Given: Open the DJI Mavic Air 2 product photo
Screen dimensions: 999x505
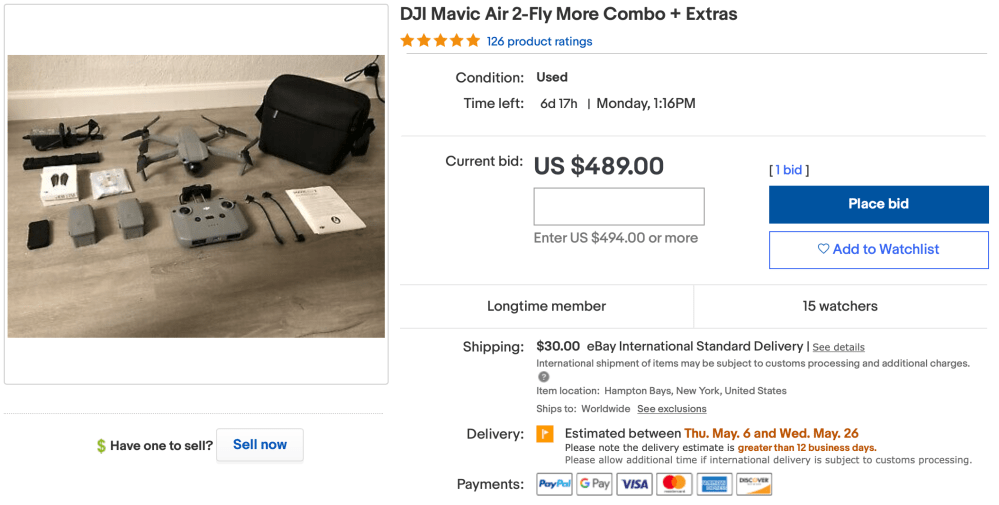Looking at the screenshot, I should point(196,195).
